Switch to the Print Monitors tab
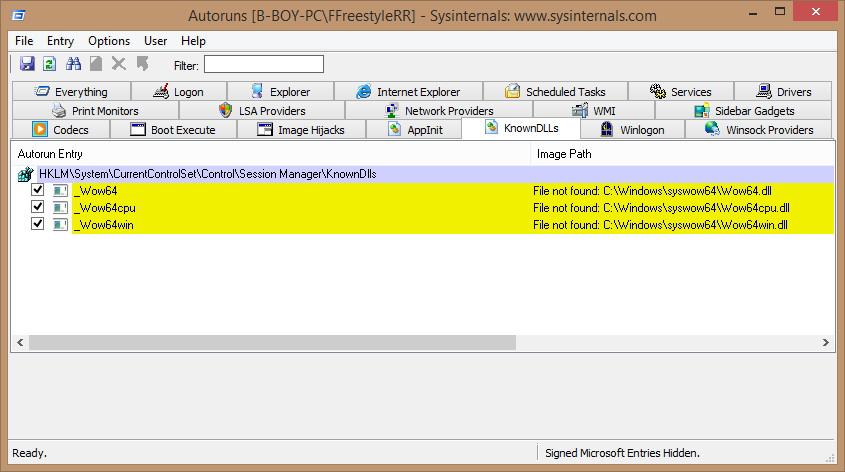845x472 pixels. tap(95, 111)
